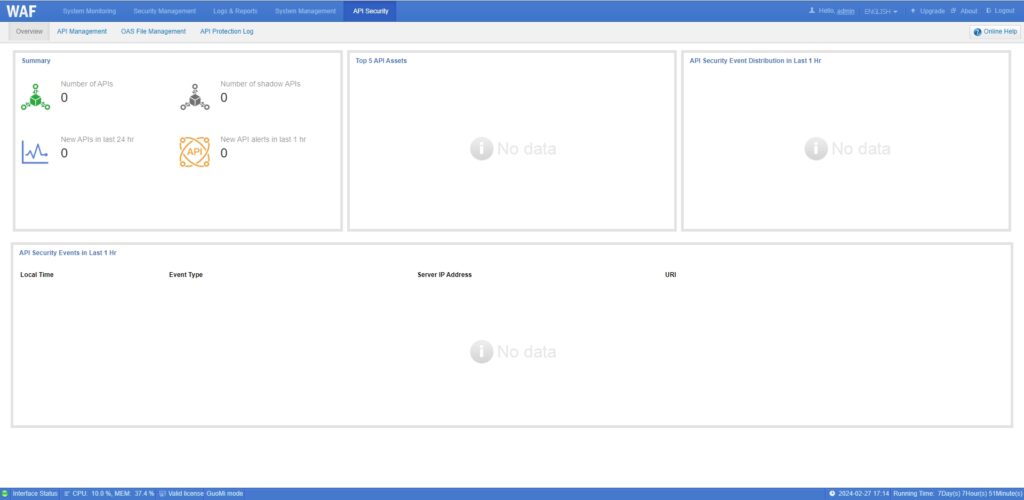Click the WAF logo
Screen dimensions: 1024x500
pos(22,11)
